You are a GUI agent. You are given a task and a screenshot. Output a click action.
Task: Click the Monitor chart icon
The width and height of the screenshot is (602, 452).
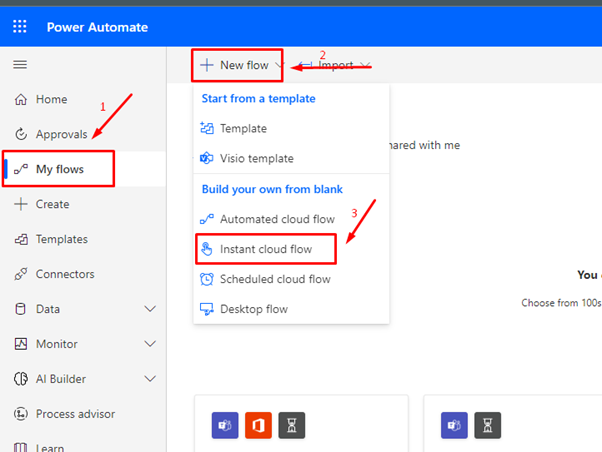pos(21,344)
